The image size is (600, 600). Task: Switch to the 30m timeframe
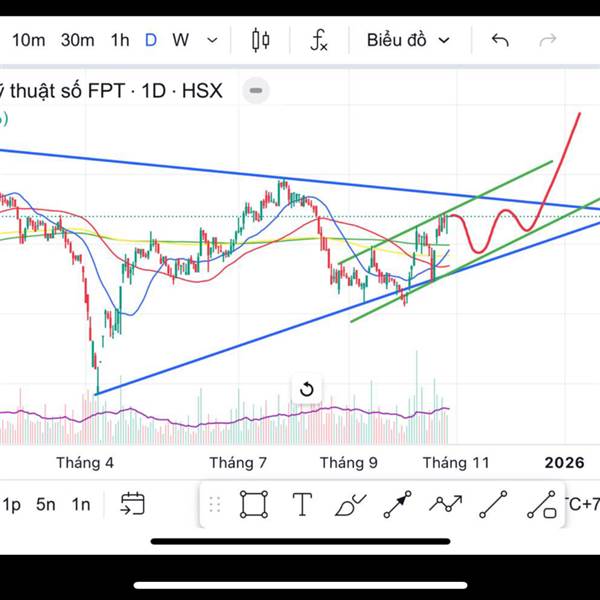77,40
